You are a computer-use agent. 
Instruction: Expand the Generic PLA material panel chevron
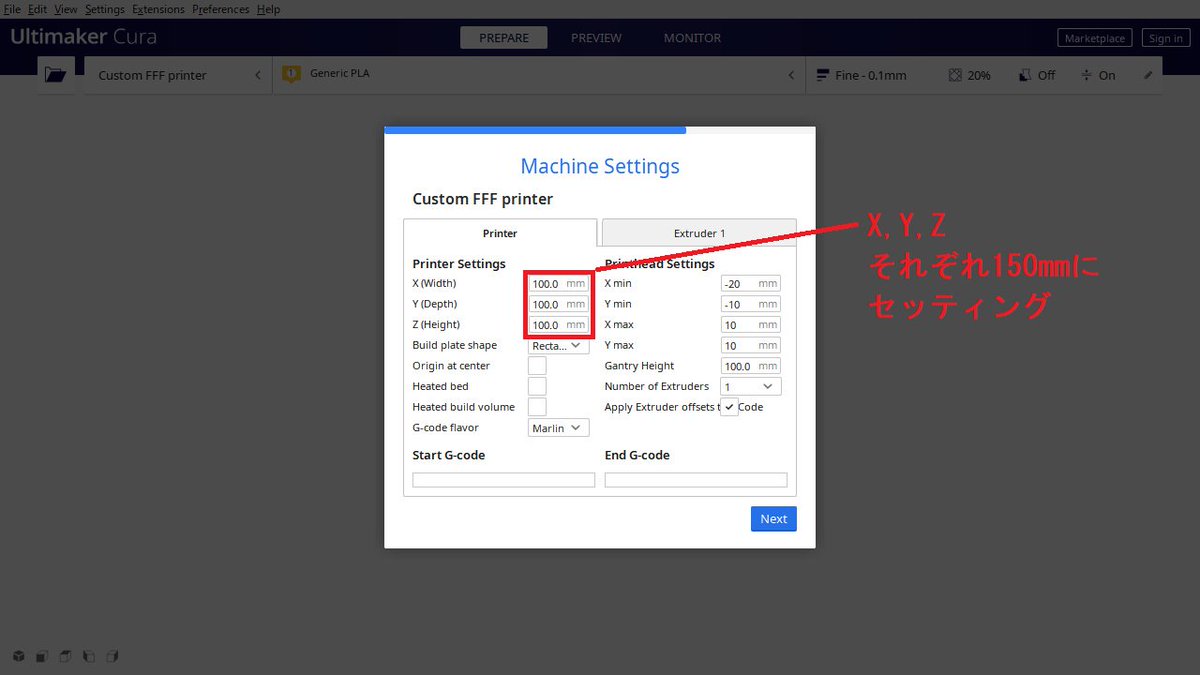pos(791,75)
